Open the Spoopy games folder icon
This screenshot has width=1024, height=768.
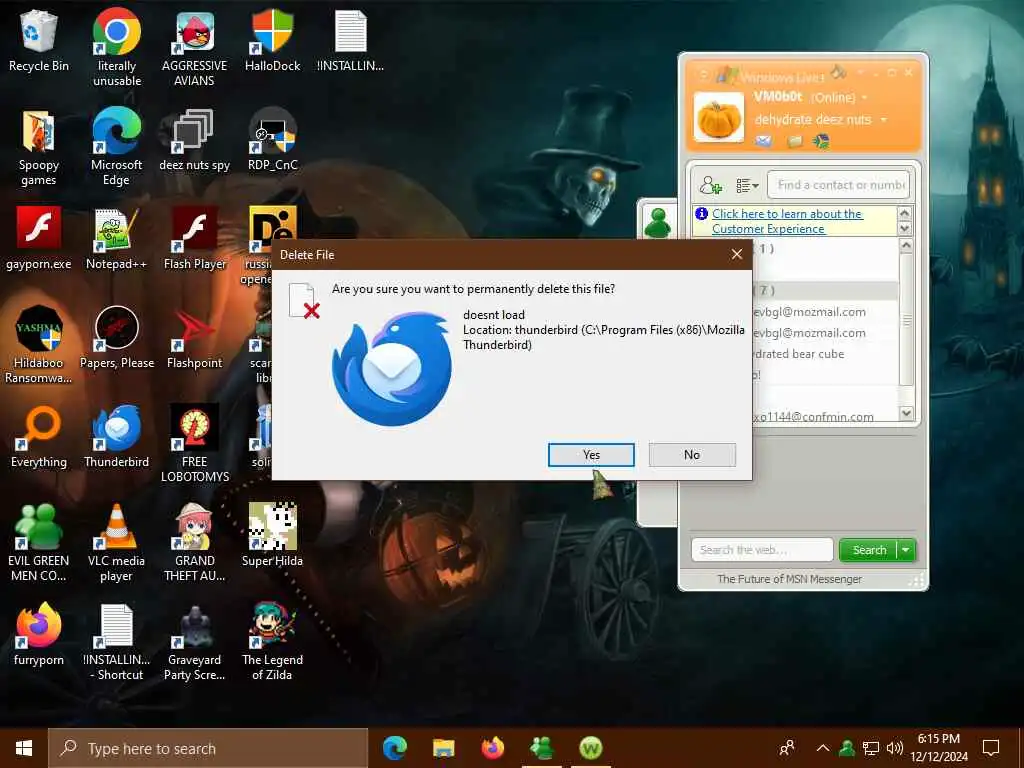click(39, 148)
